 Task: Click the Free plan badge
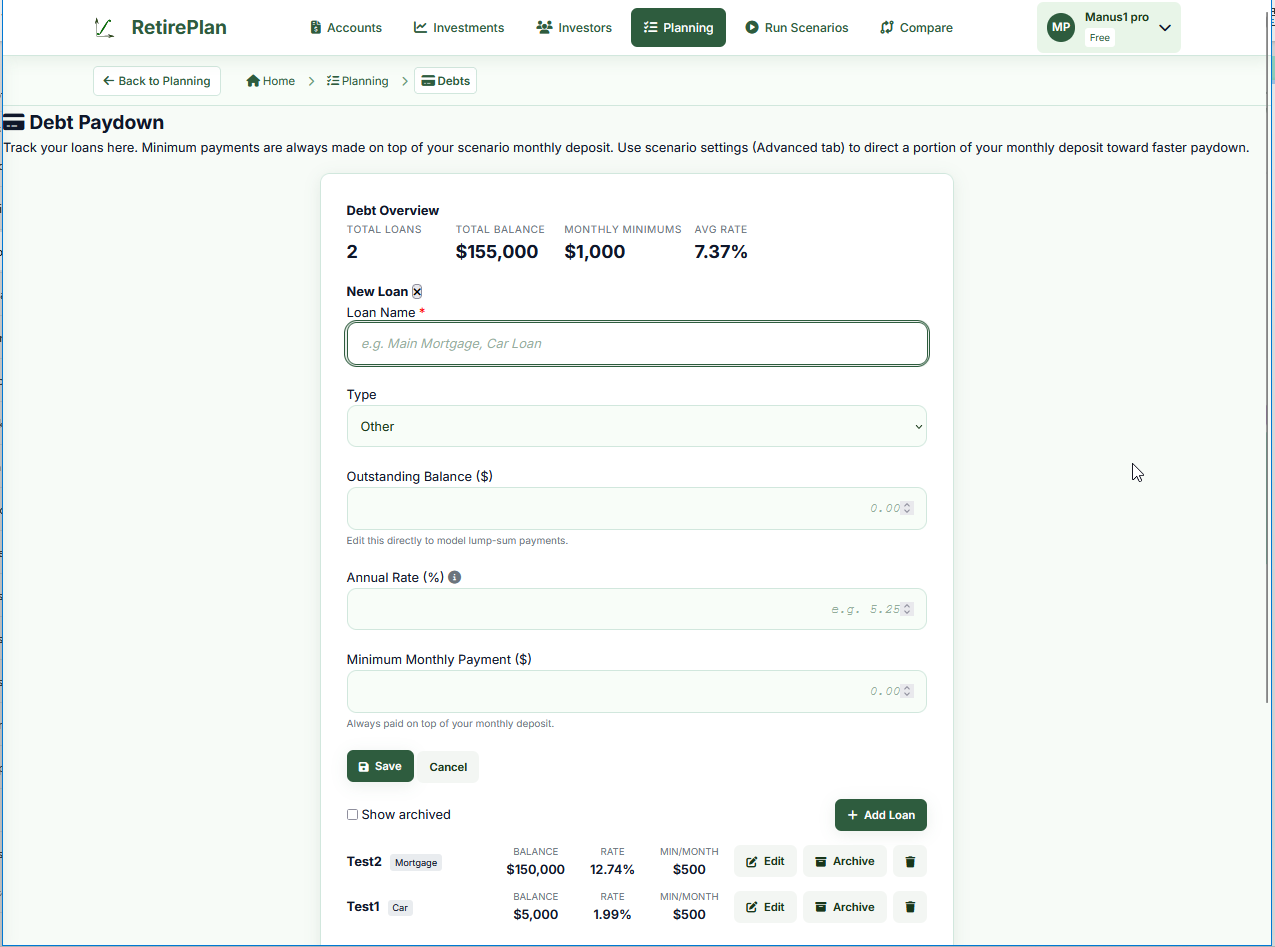click(x=1100, y=38)
